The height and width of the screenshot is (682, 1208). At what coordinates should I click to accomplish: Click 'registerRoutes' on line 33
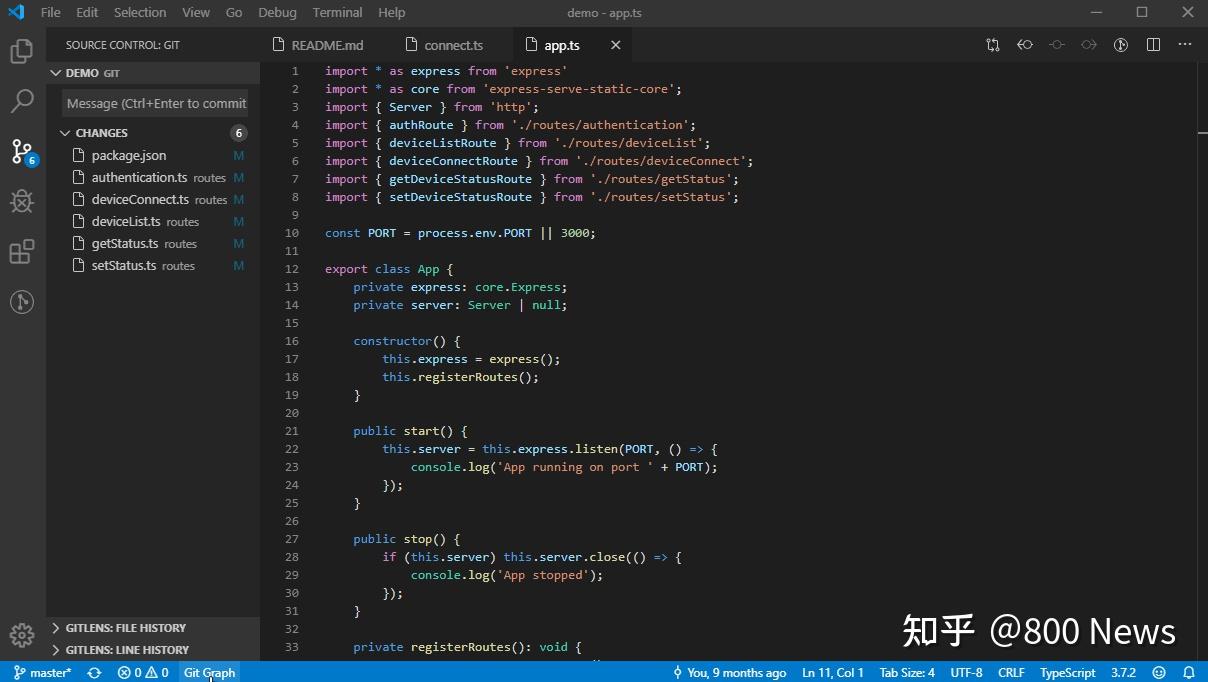click(461, 647)
